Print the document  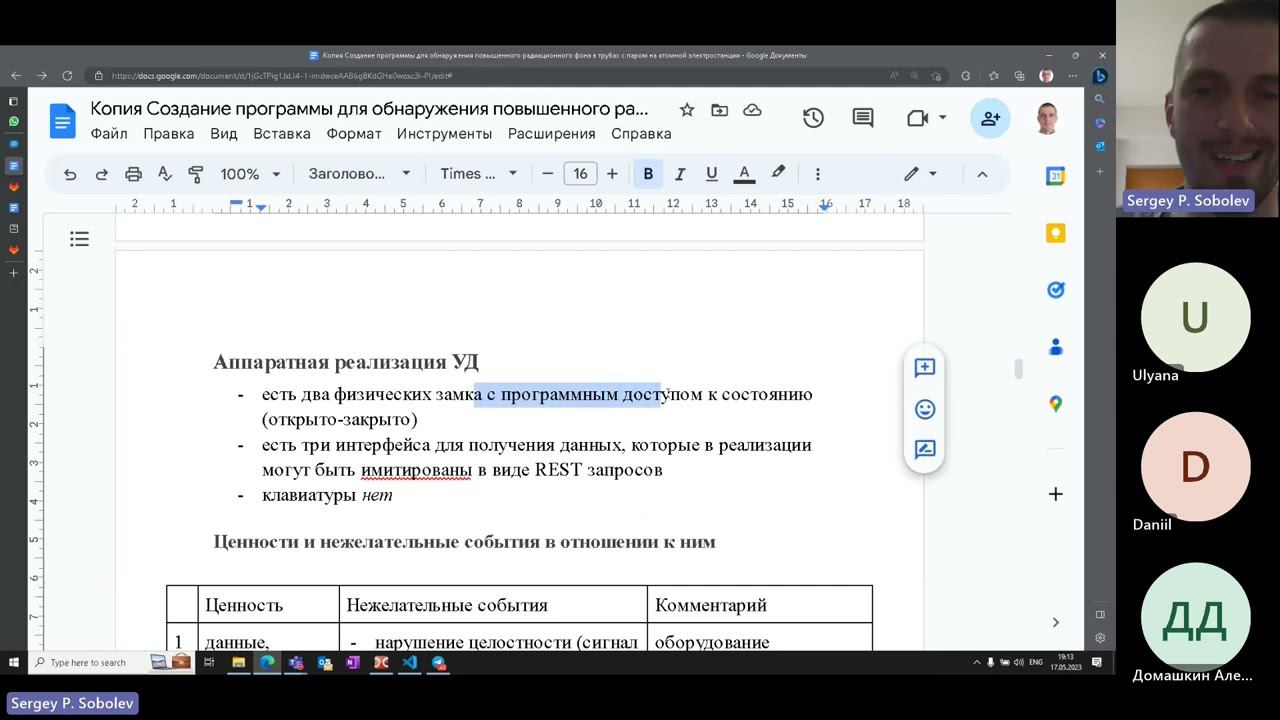[133, 174]
